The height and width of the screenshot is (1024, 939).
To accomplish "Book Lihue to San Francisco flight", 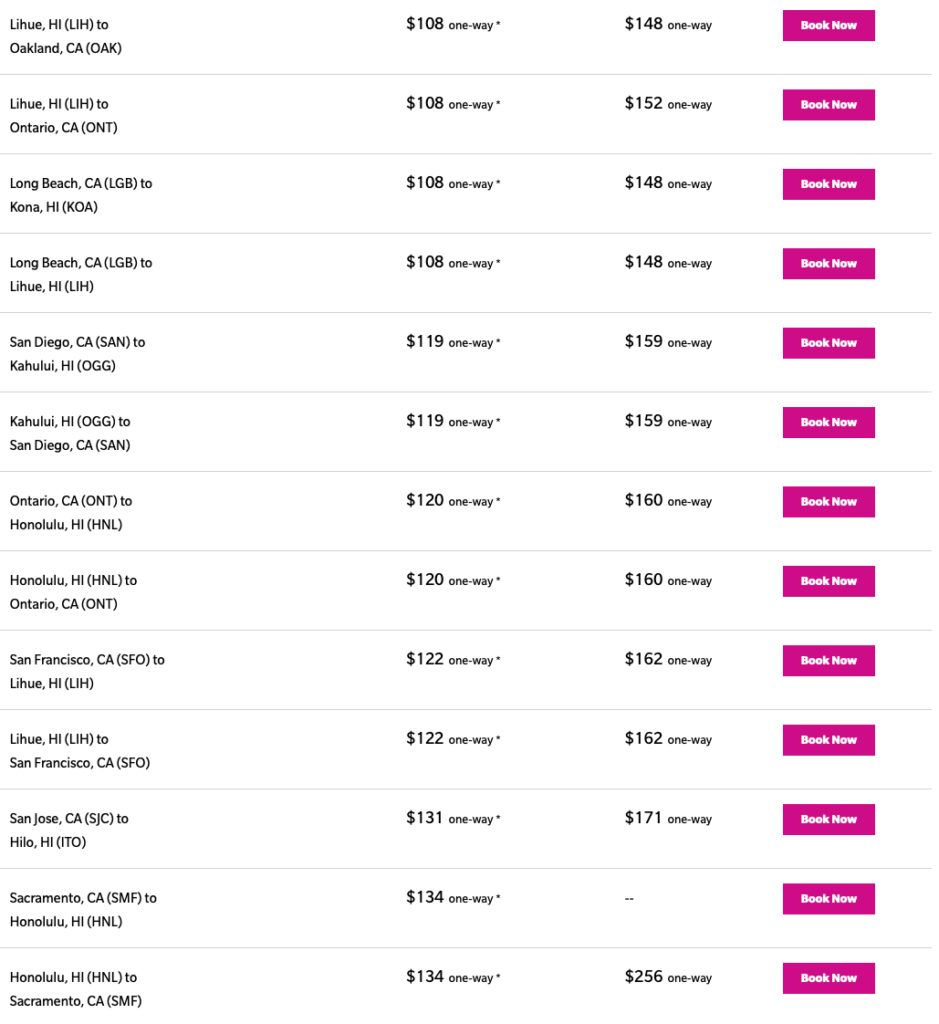I will [x=828, y=740].
